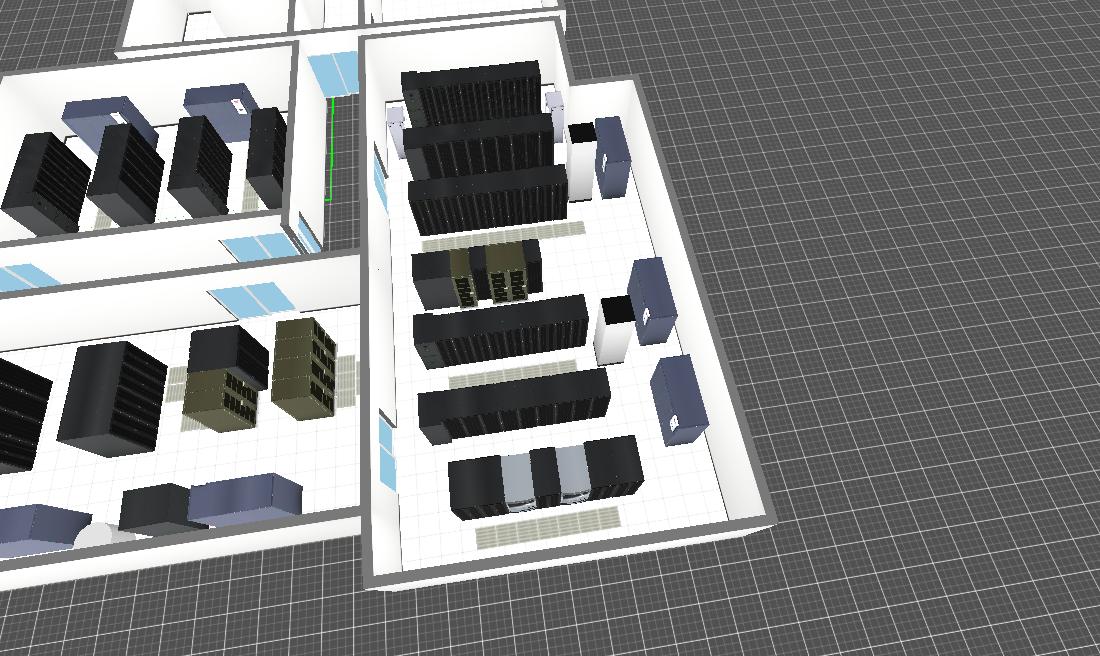Click the vent floor tiles below the bottom rack row
This screenshot has height=656, width=1100.
(547, 527)
